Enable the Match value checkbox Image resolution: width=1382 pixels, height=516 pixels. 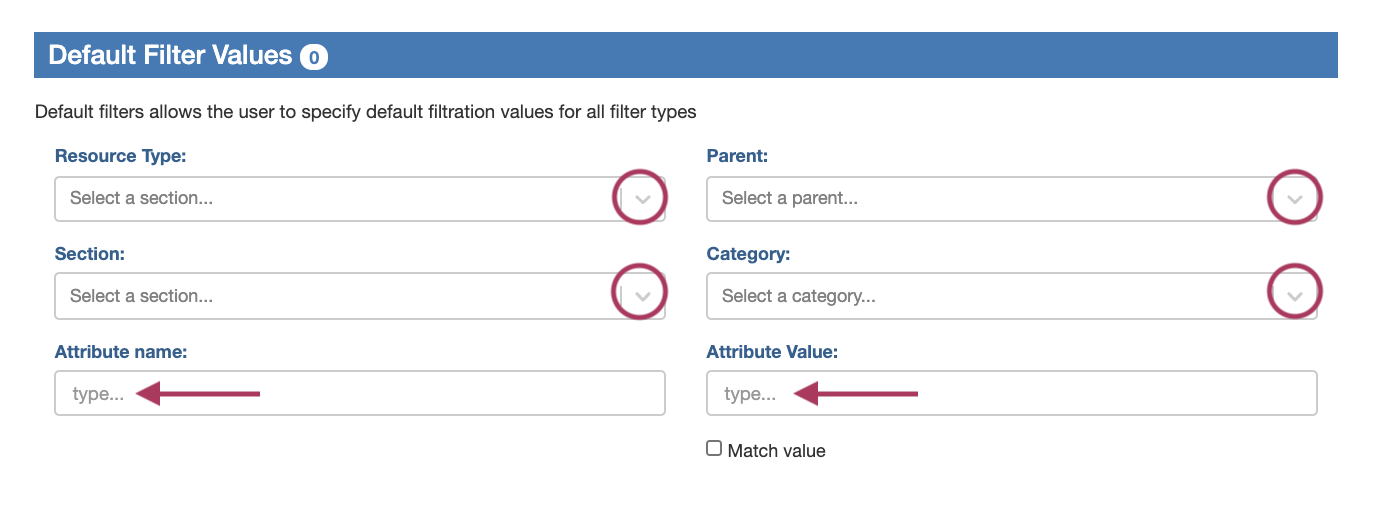tap(714, 449)
